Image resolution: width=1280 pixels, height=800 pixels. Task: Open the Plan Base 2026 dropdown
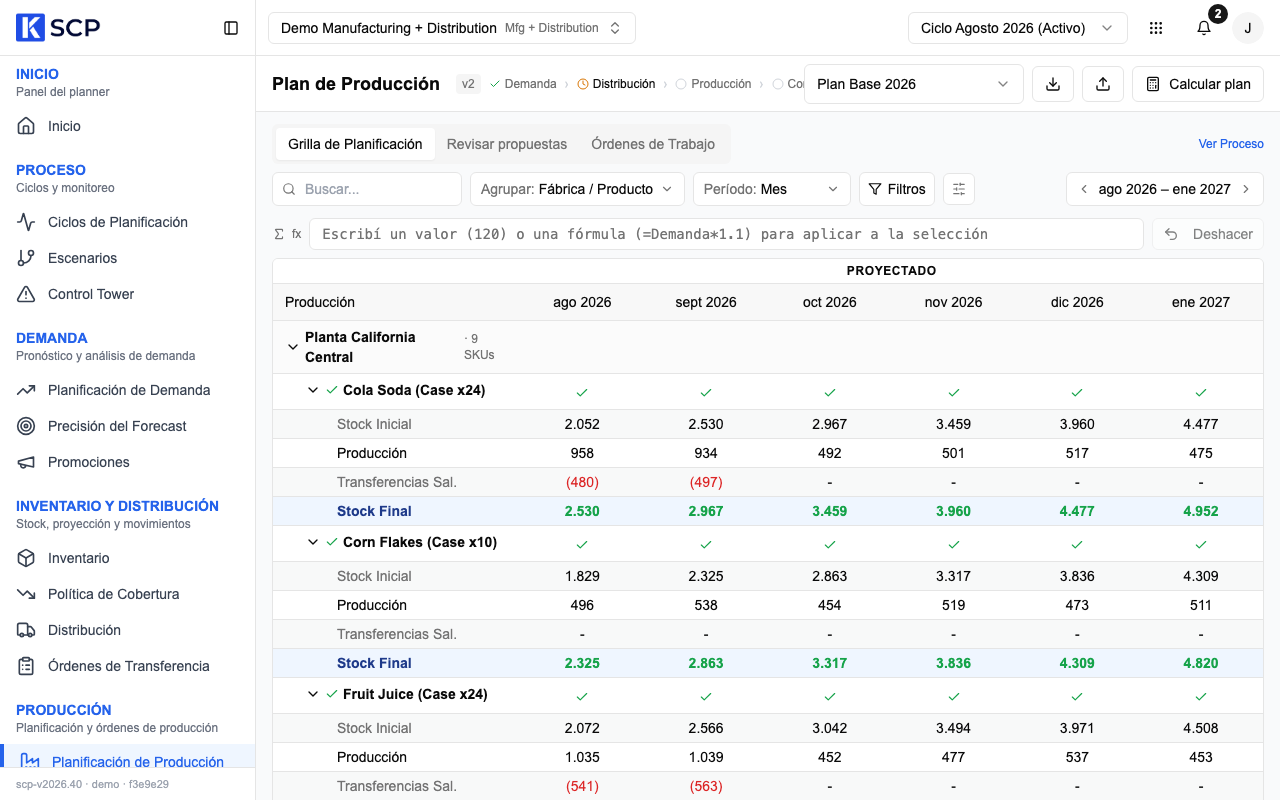tap(914, 84)
